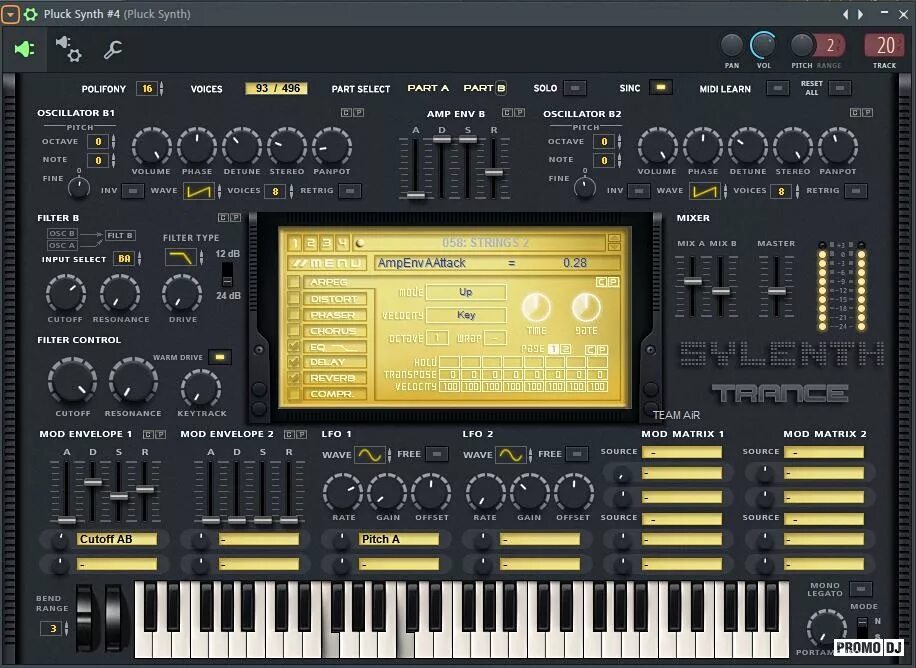Viewport: 916px width, 668px height.
Task: Toggle the MIDI LEARN switch
Action: (778, 88)
